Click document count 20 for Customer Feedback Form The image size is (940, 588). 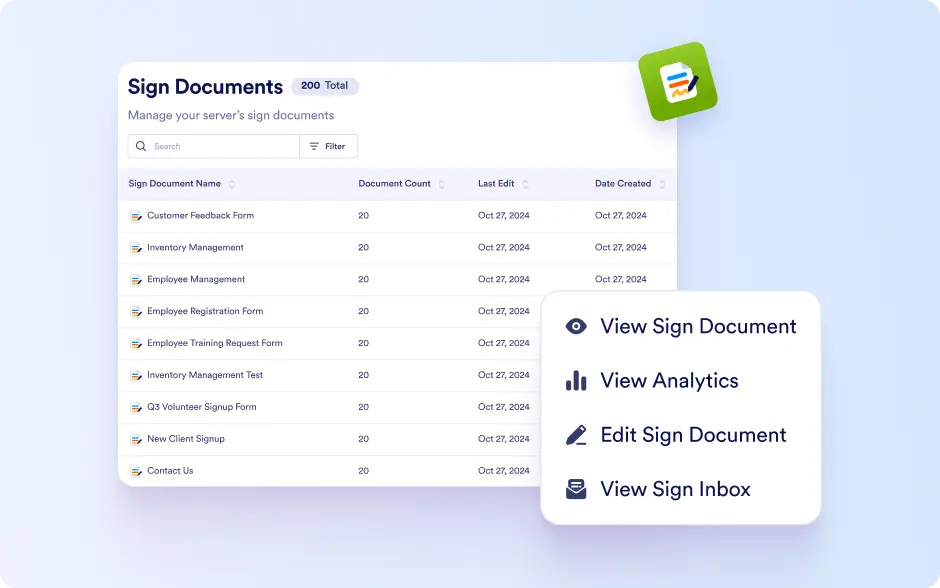(x=363, y=215)
